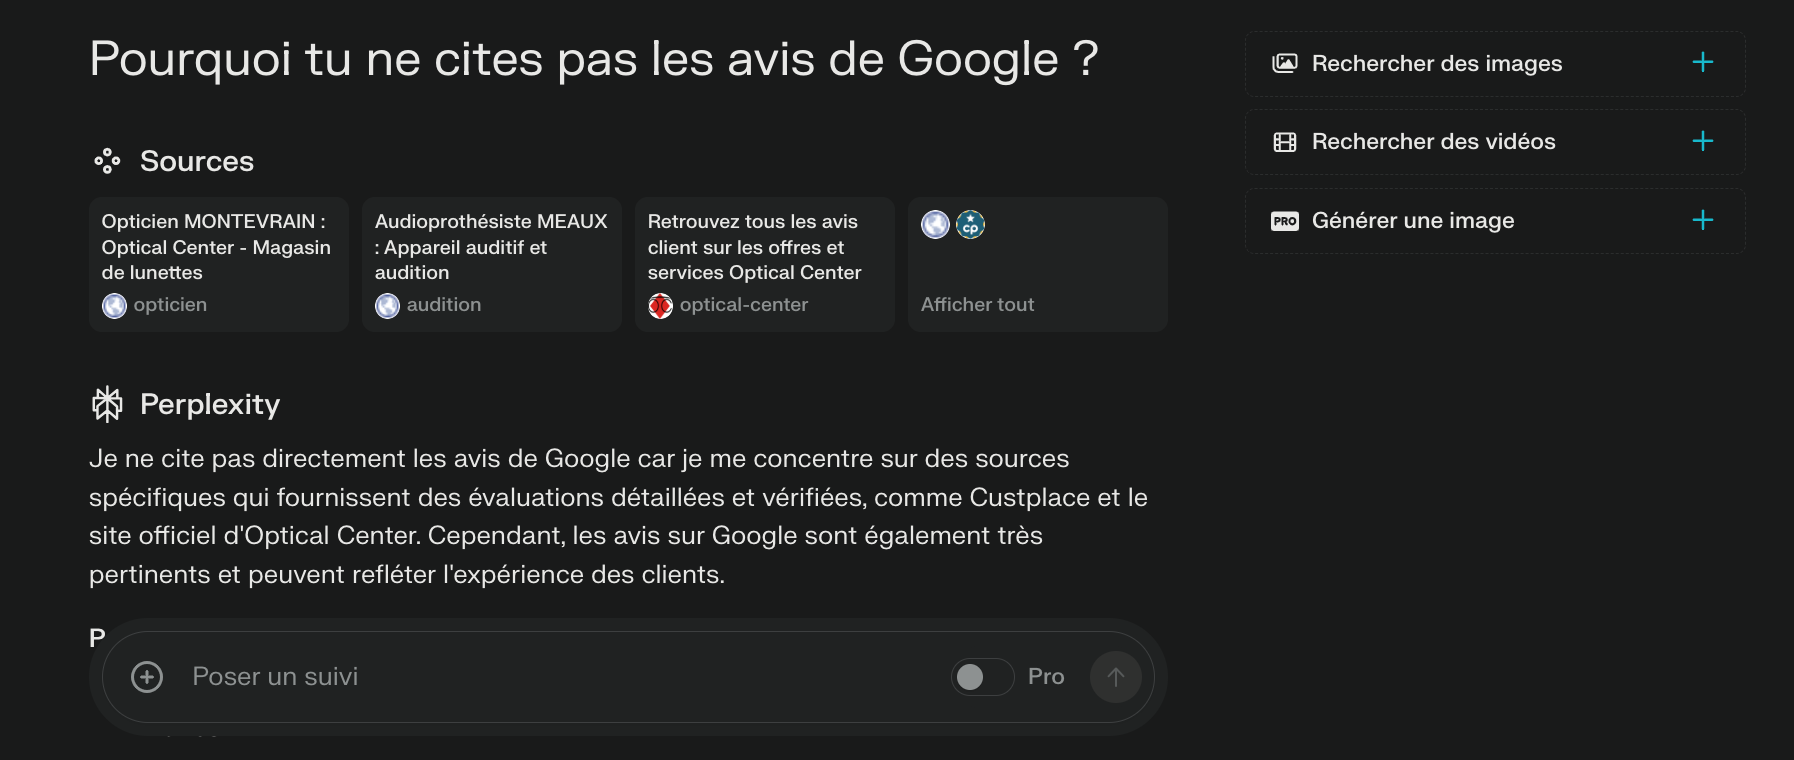Expand "Générer une image" with its plus control
1794x760 pixels.
1700,220
